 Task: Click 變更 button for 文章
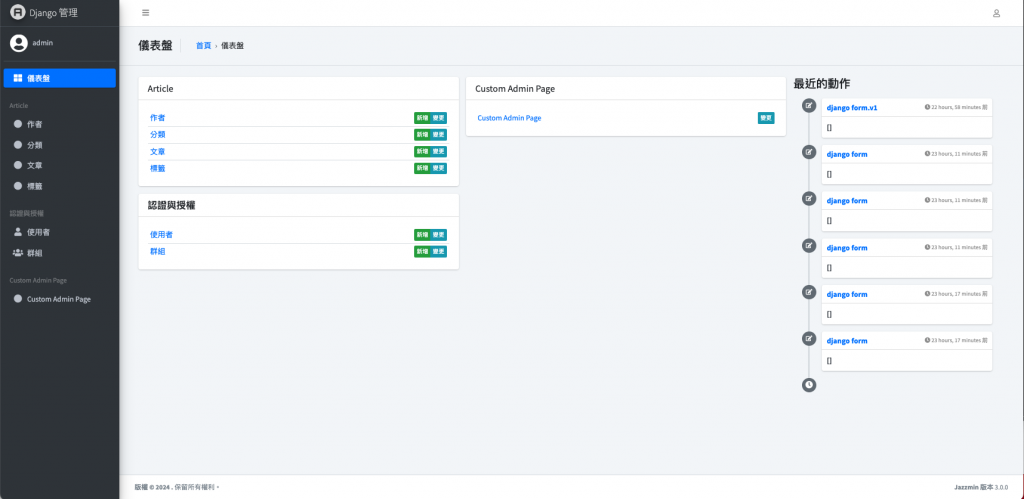click(439, 152)
